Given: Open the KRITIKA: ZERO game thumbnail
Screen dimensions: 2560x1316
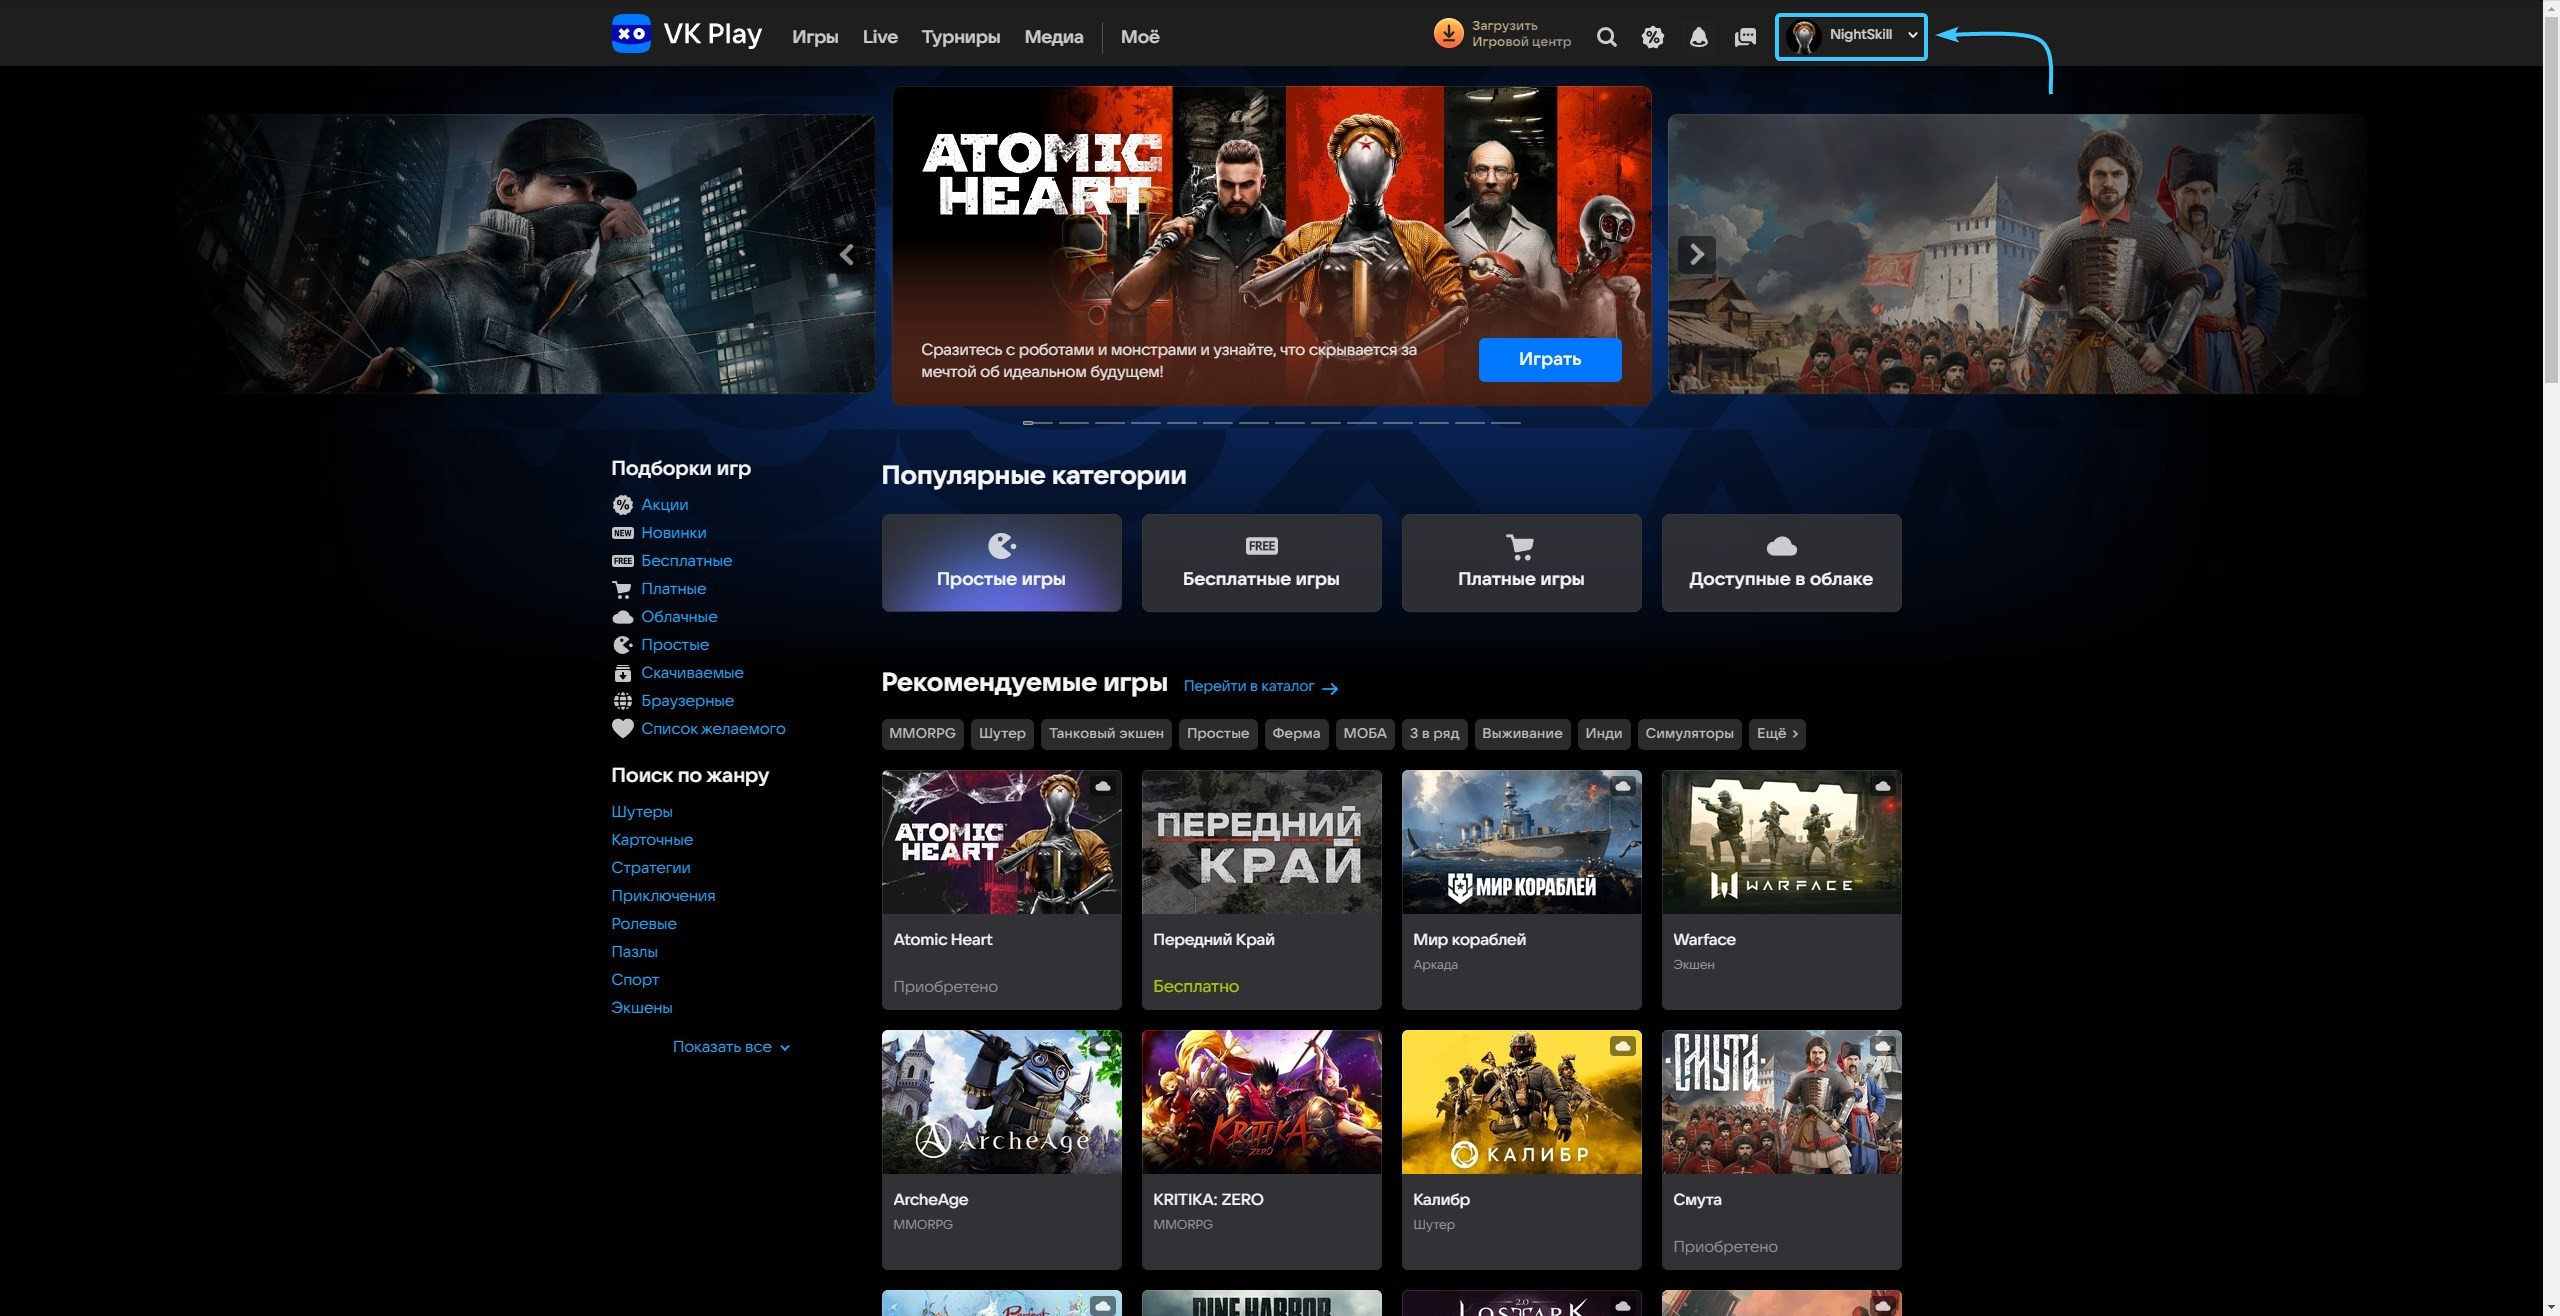Looking at the screenshot, I should coord(1261,1102).
